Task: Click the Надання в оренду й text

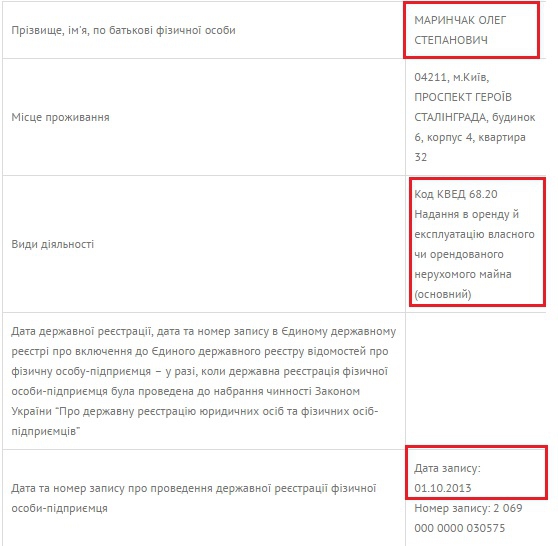Action: 467,214
